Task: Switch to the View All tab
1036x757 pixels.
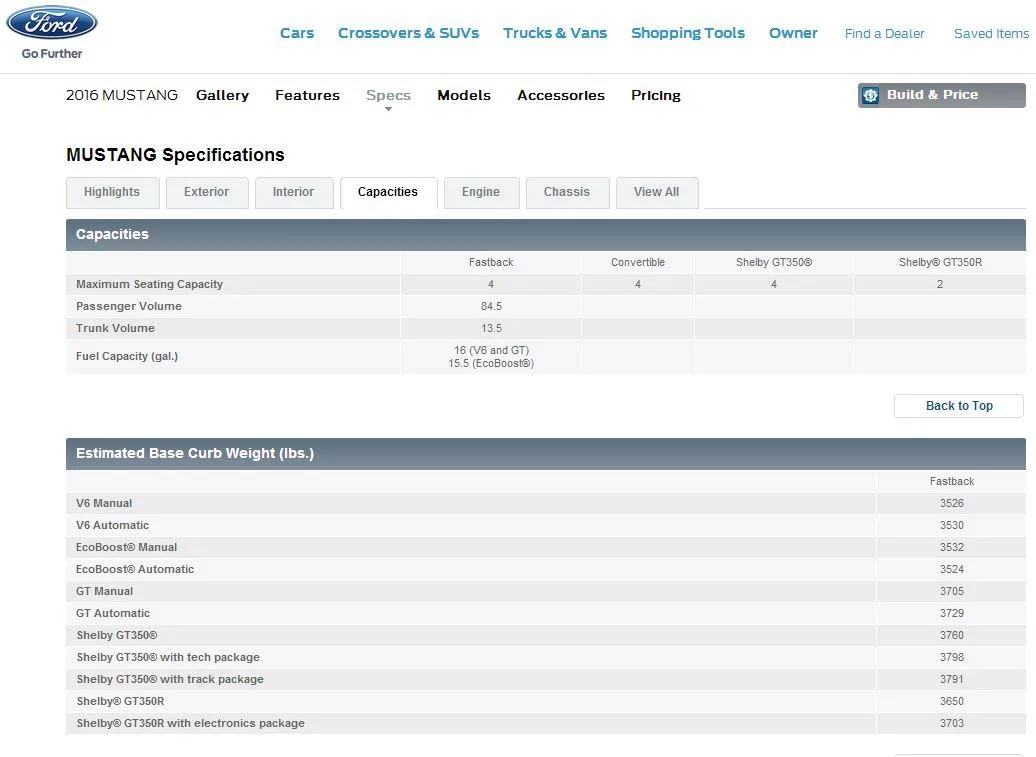Action: [657, 192]
